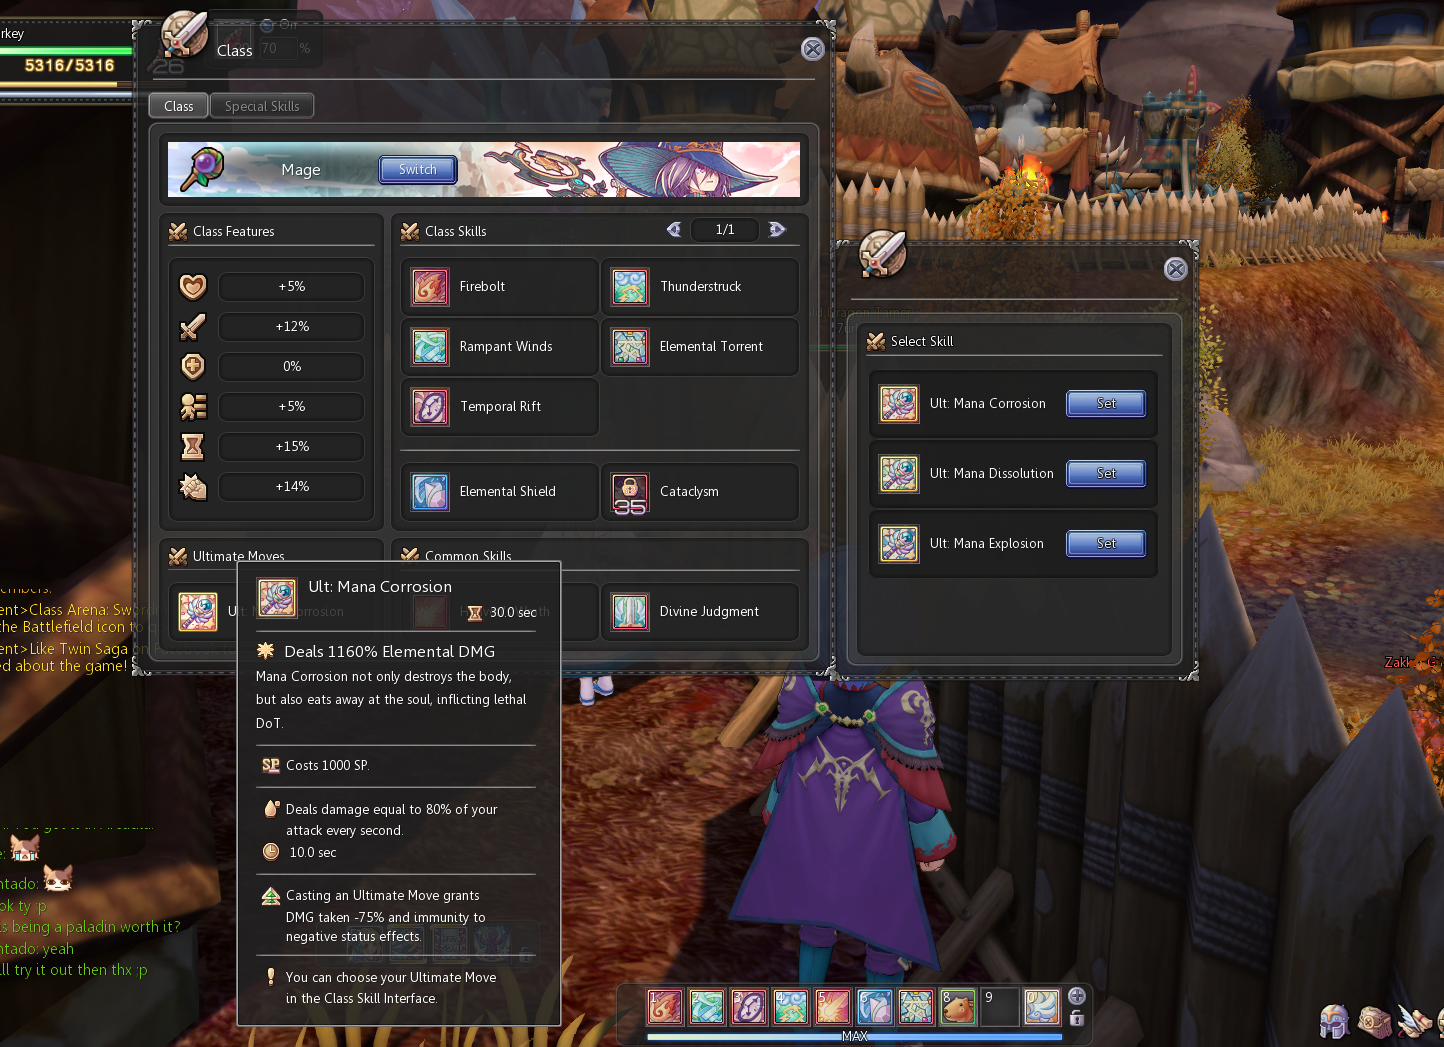Click the Divine Judgment skill icon

point(630,612)
